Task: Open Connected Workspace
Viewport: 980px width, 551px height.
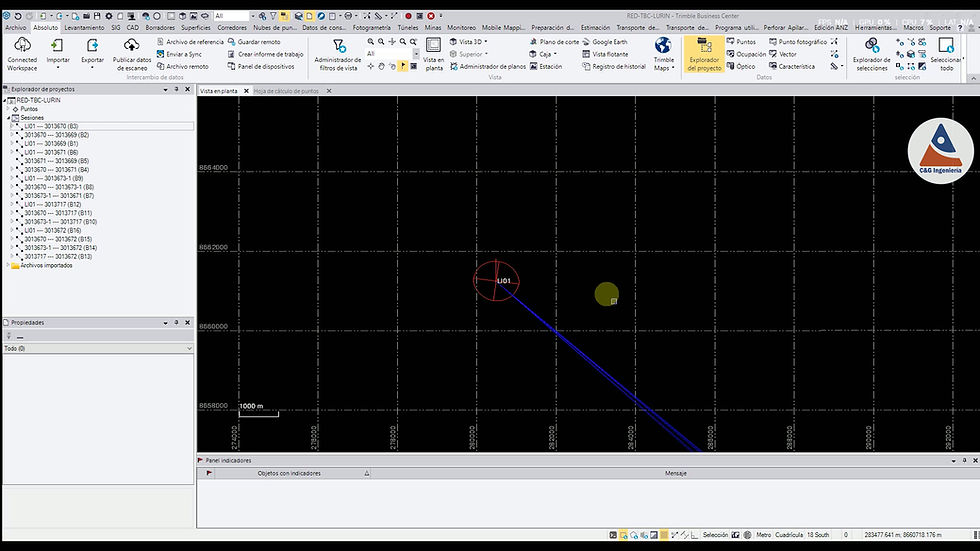Action: [x=22, y=54]
